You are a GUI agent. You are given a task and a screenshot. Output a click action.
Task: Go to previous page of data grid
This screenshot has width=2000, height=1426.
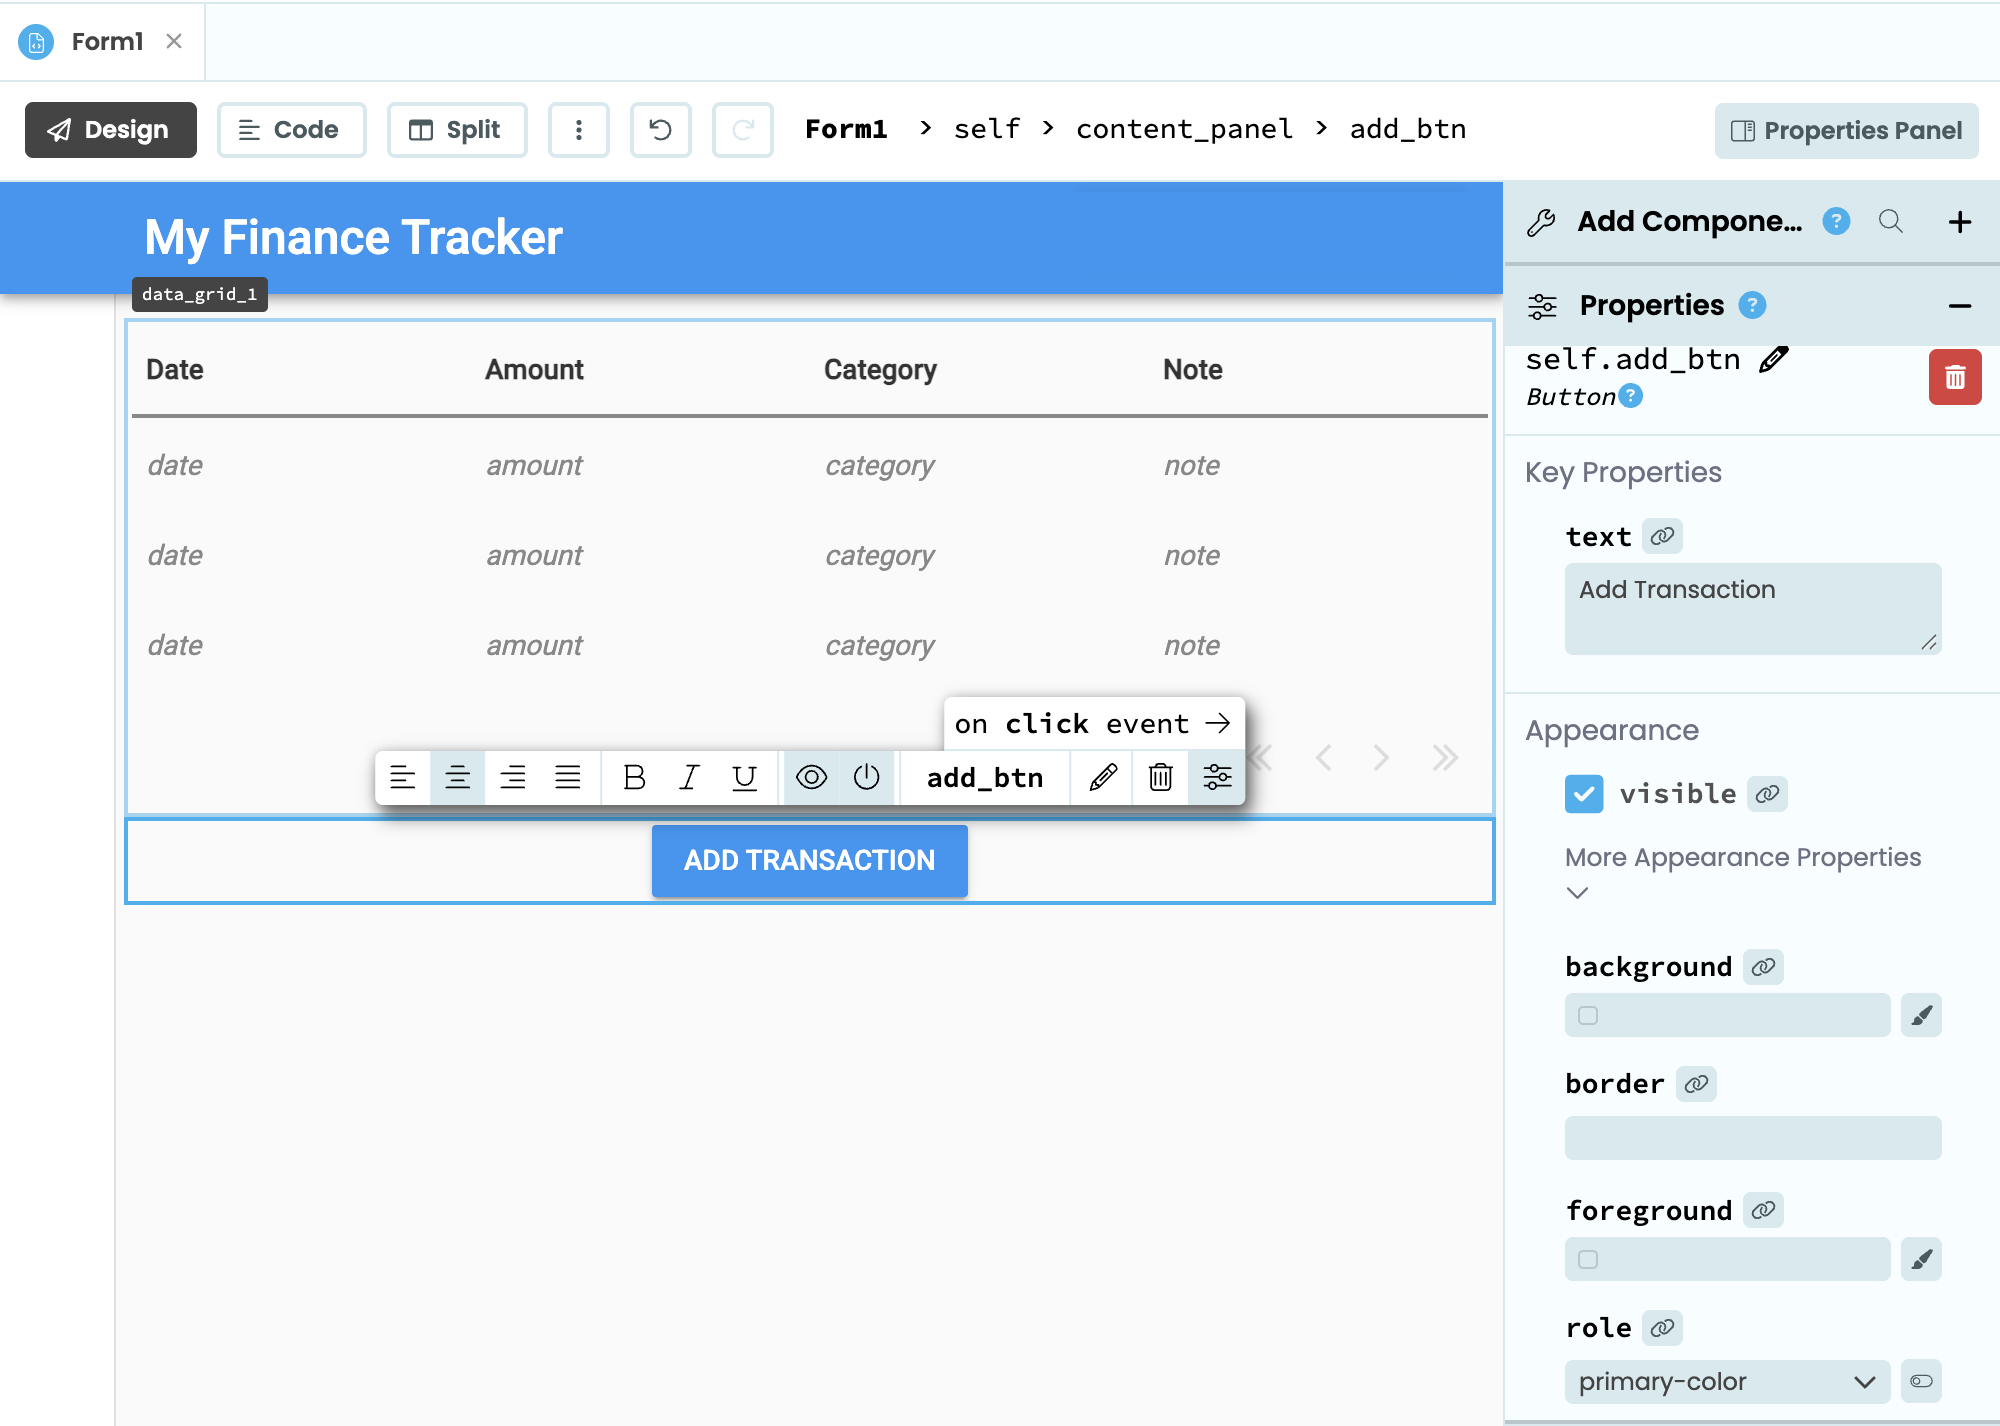[x=1324, y=757]
